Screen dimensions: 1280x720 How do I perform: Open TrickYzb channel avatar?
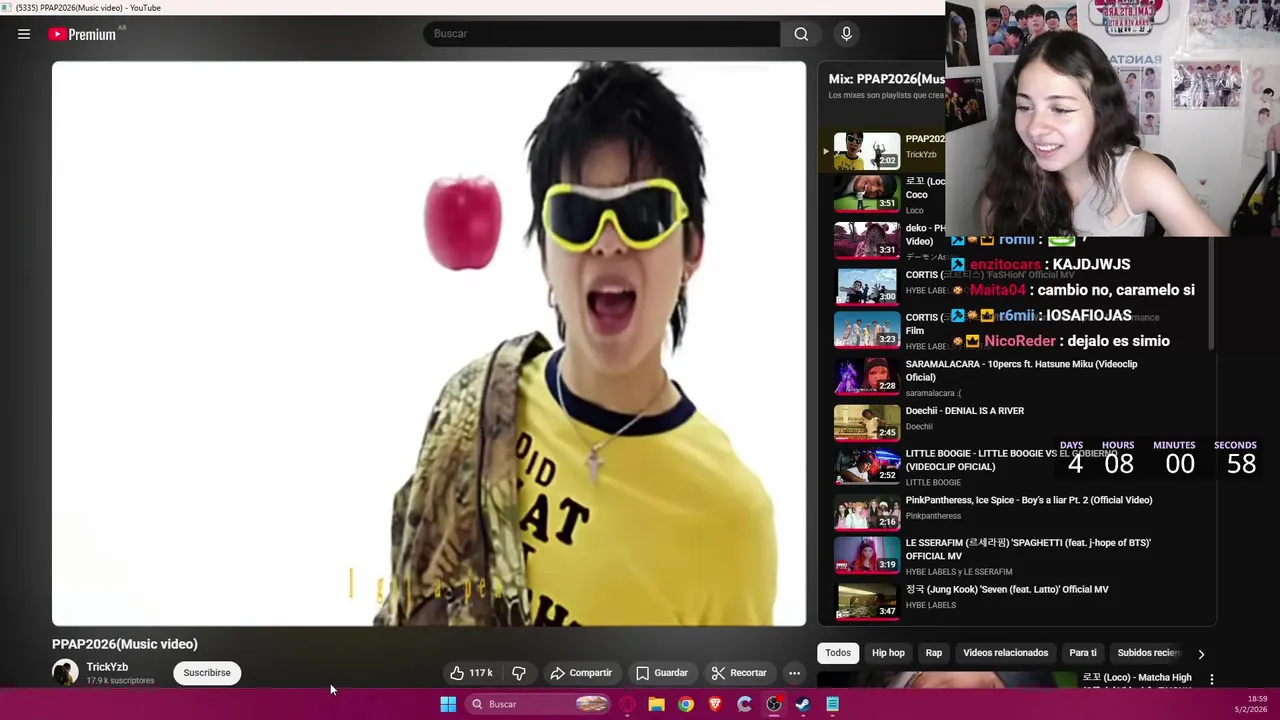pos(65,673)
